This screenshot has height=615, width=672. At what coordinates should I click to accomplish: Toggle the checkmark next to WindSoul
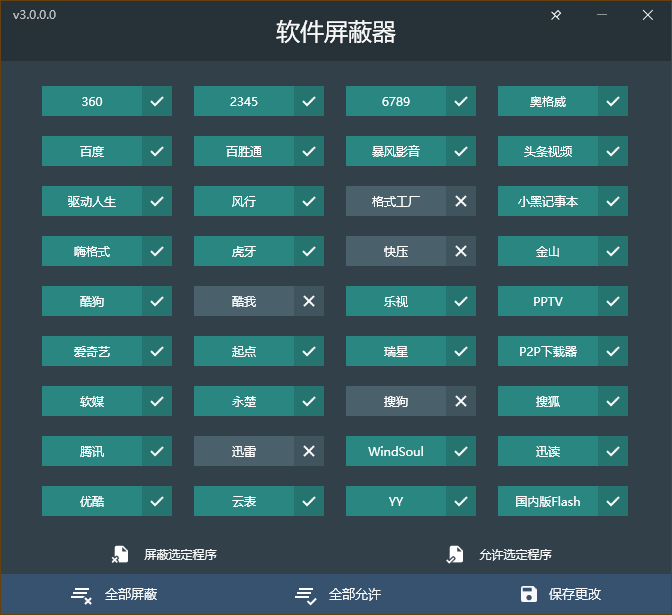[x=461, y=451]
